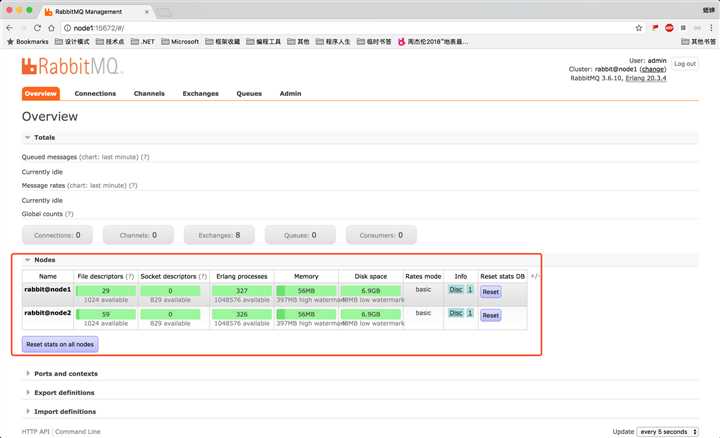720x438 pixels.
Task: Open browser home page icon
Action: pyautogui.click(x=51, y=28)
